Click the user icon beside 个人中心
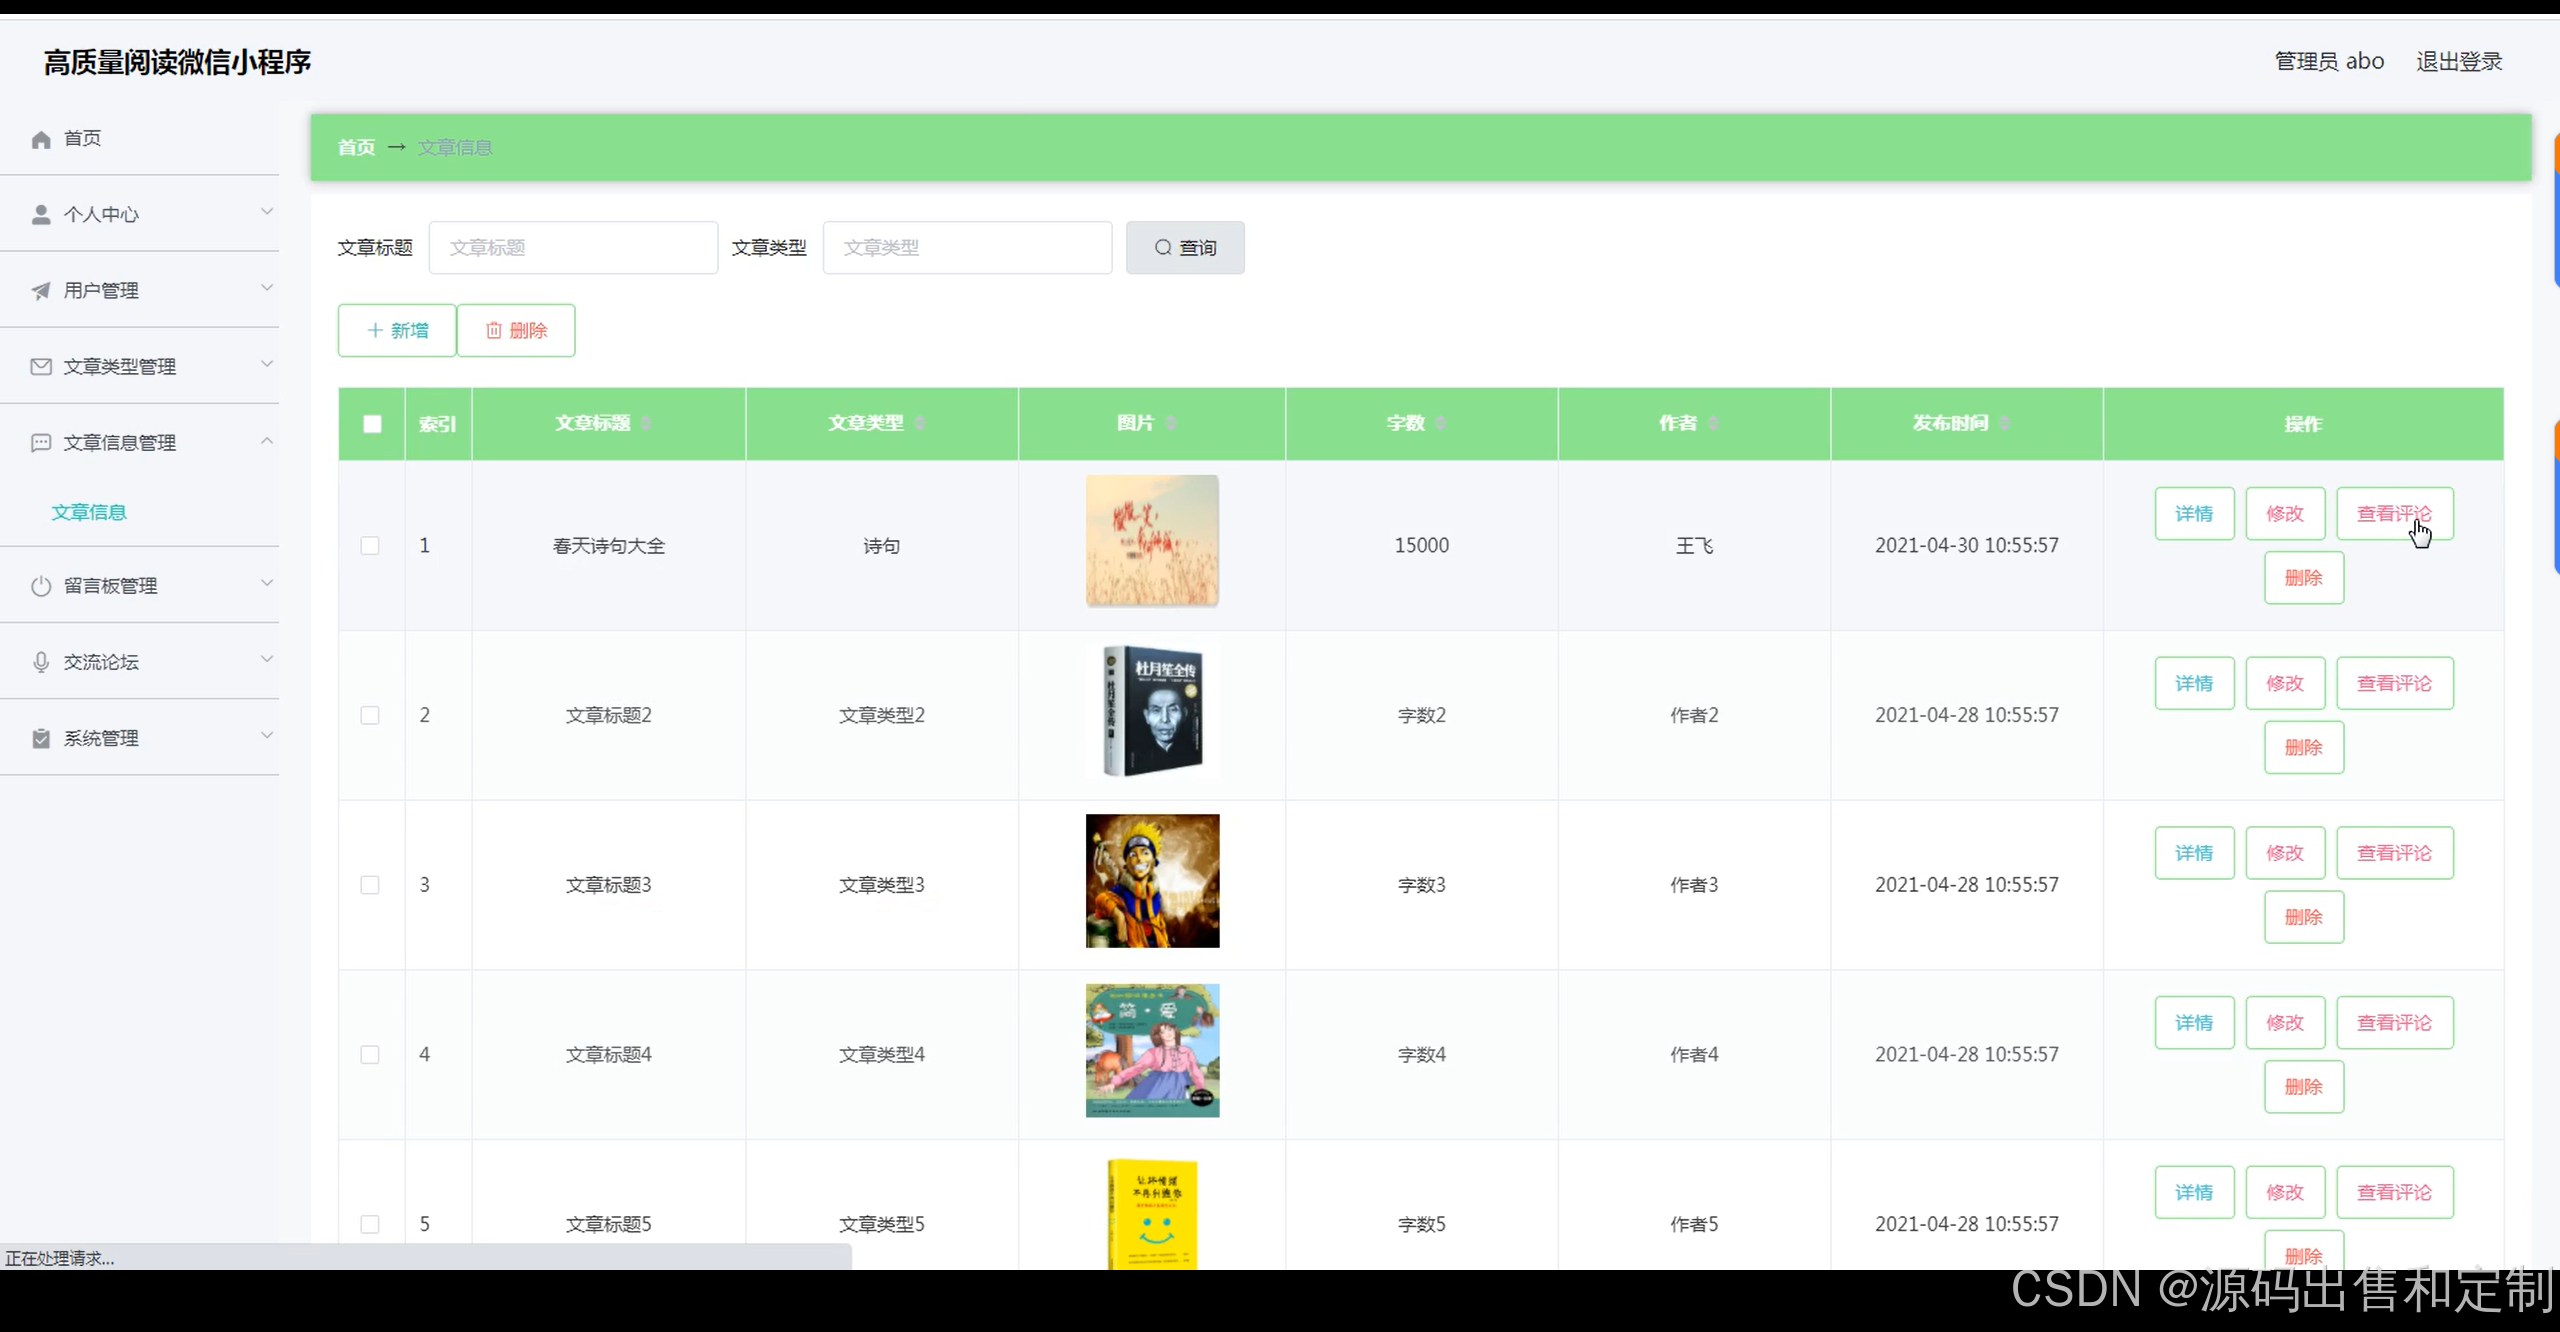Image resolution: width=2560 pixels, height=1332 pixels. (x=41, y=214)
